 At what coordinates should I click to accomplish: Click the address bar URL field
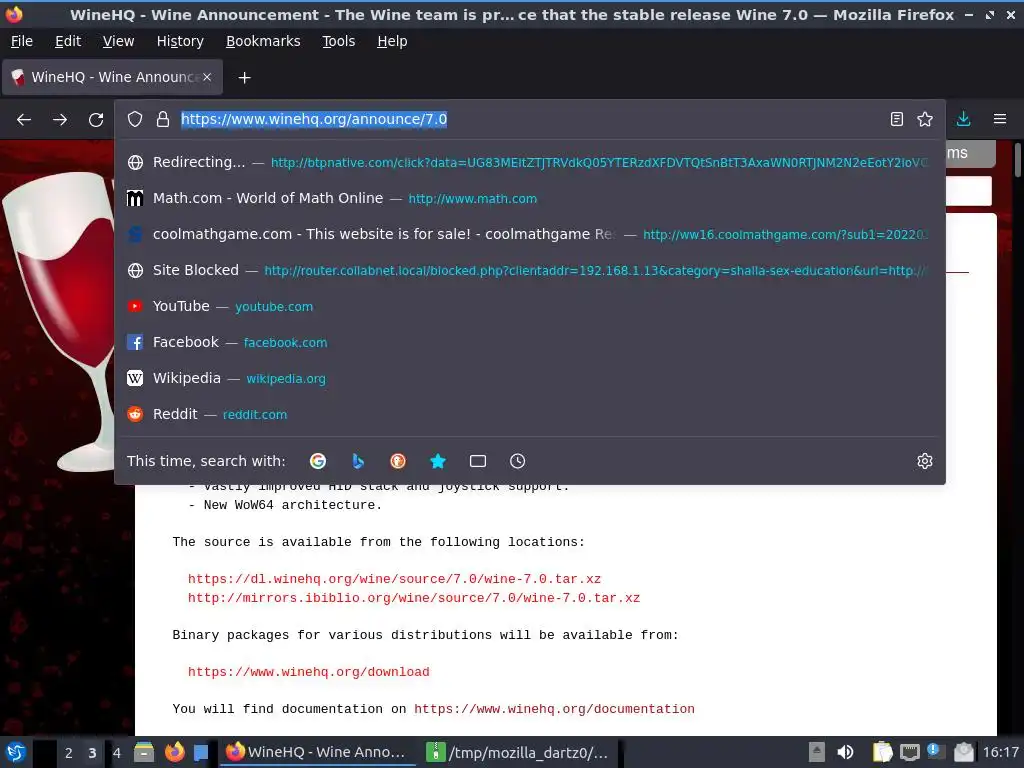point(529,119)
